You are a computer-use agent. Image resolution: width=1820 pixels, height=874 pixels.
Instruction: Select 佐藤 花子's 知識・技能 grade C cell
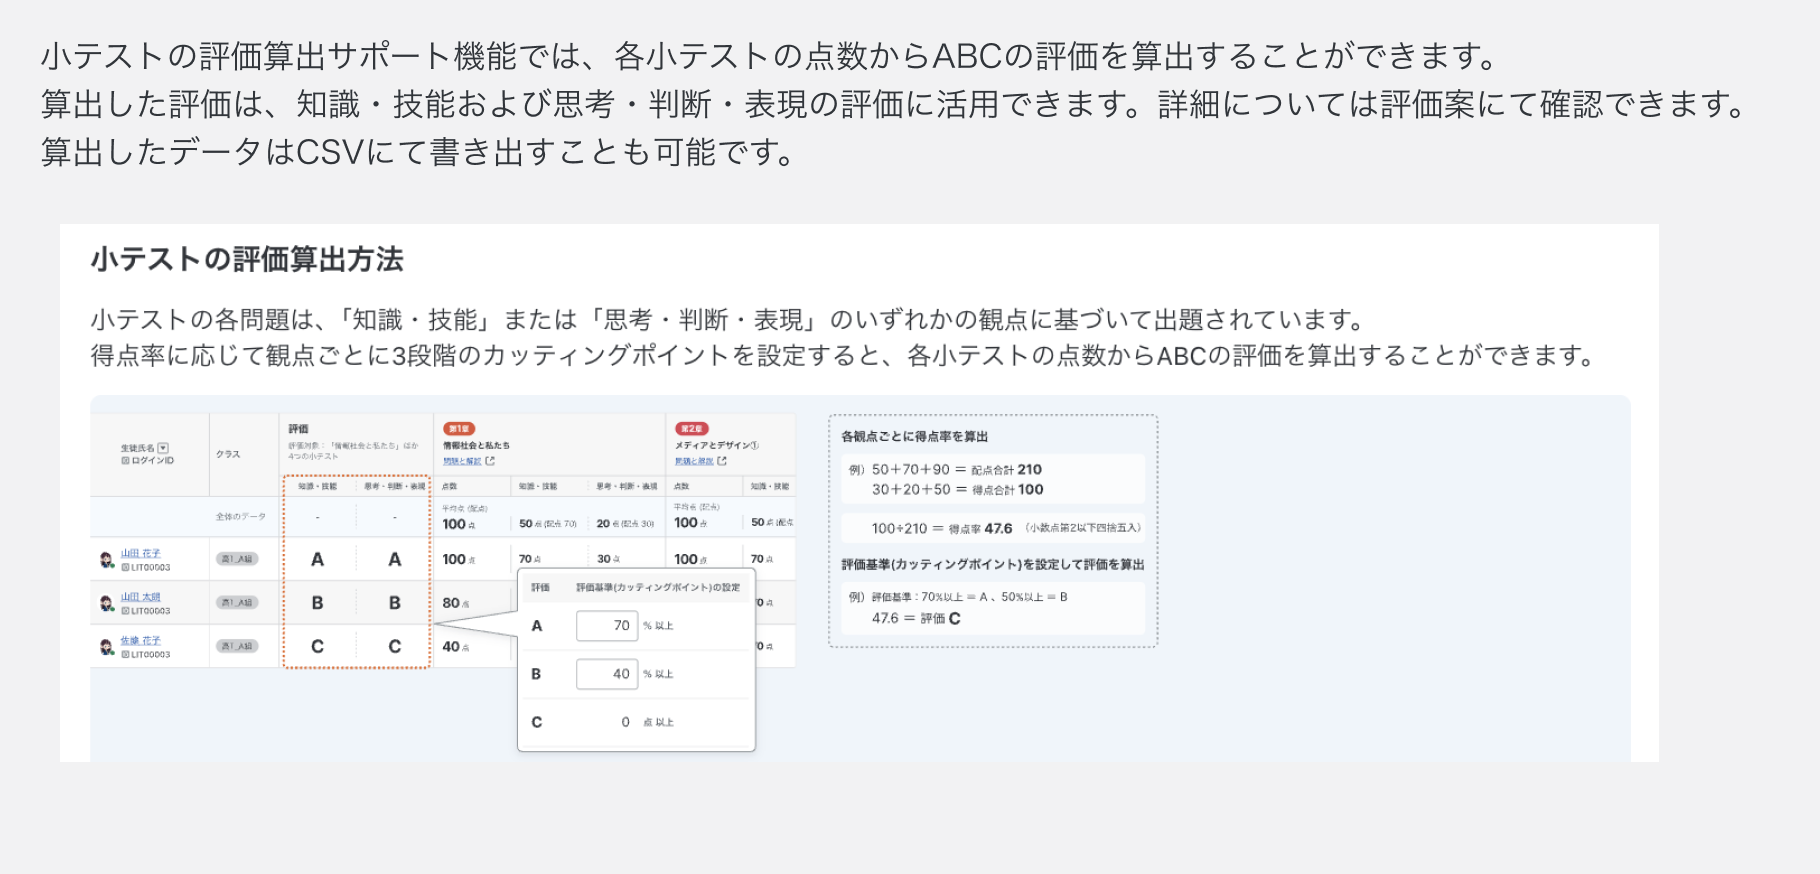318,647
